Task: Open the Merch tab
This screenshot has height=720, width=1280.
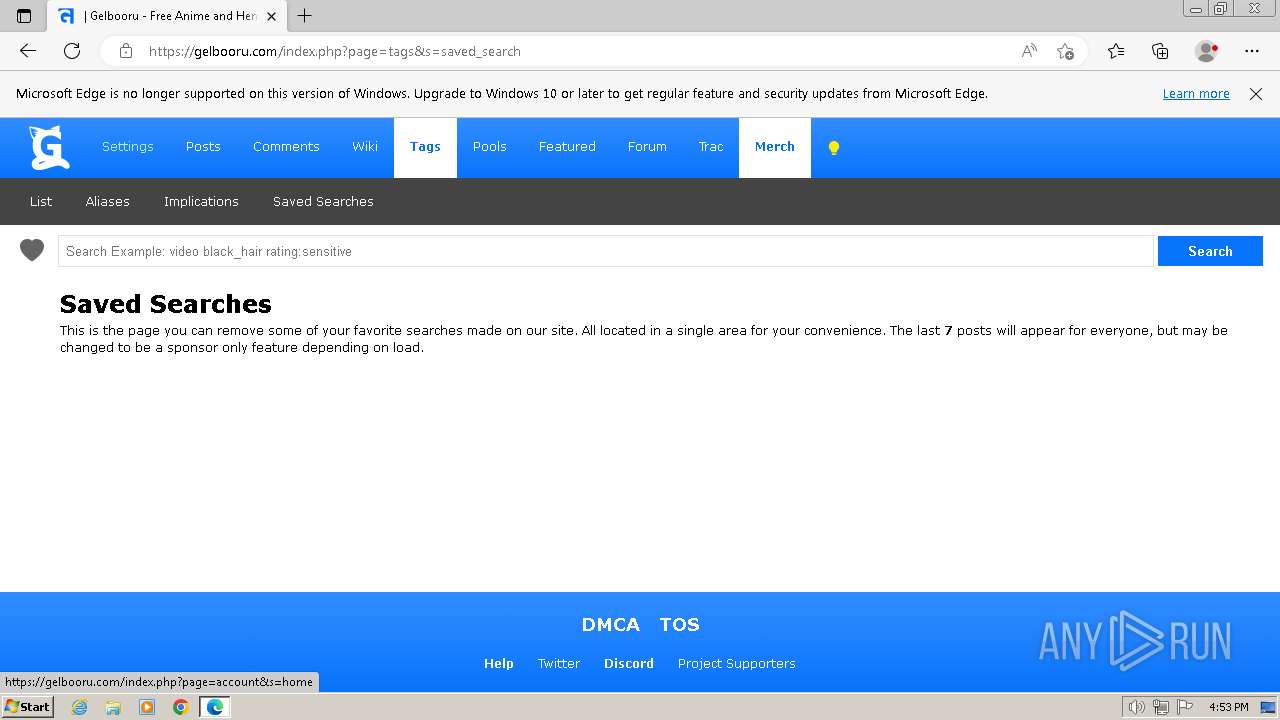Action: pyautogui.click(x=775, y=147)
